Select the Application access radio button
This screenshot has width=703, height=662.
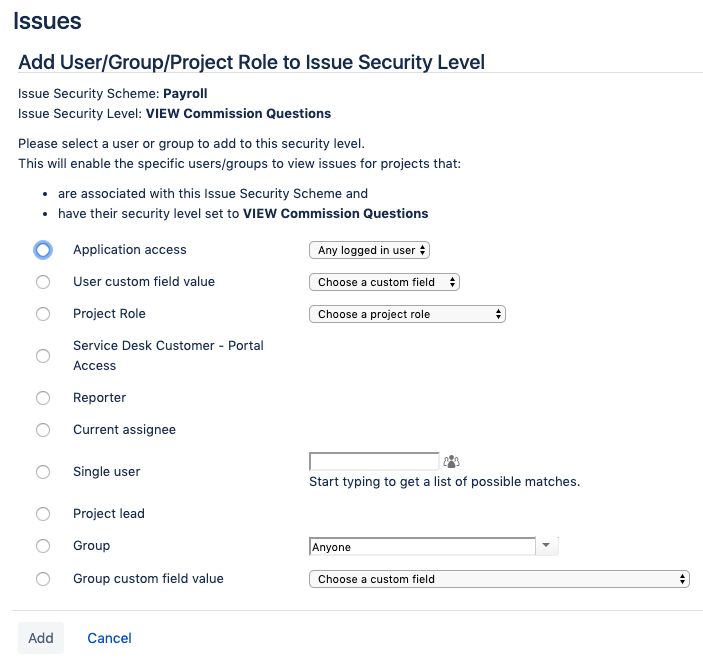coord(42,250)
